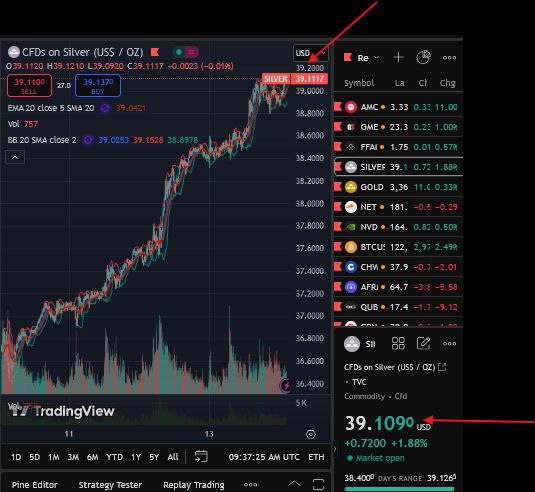Click the Day's Range bar in details panel
Viewport: 535px width, 492px height.
point(400,488)
